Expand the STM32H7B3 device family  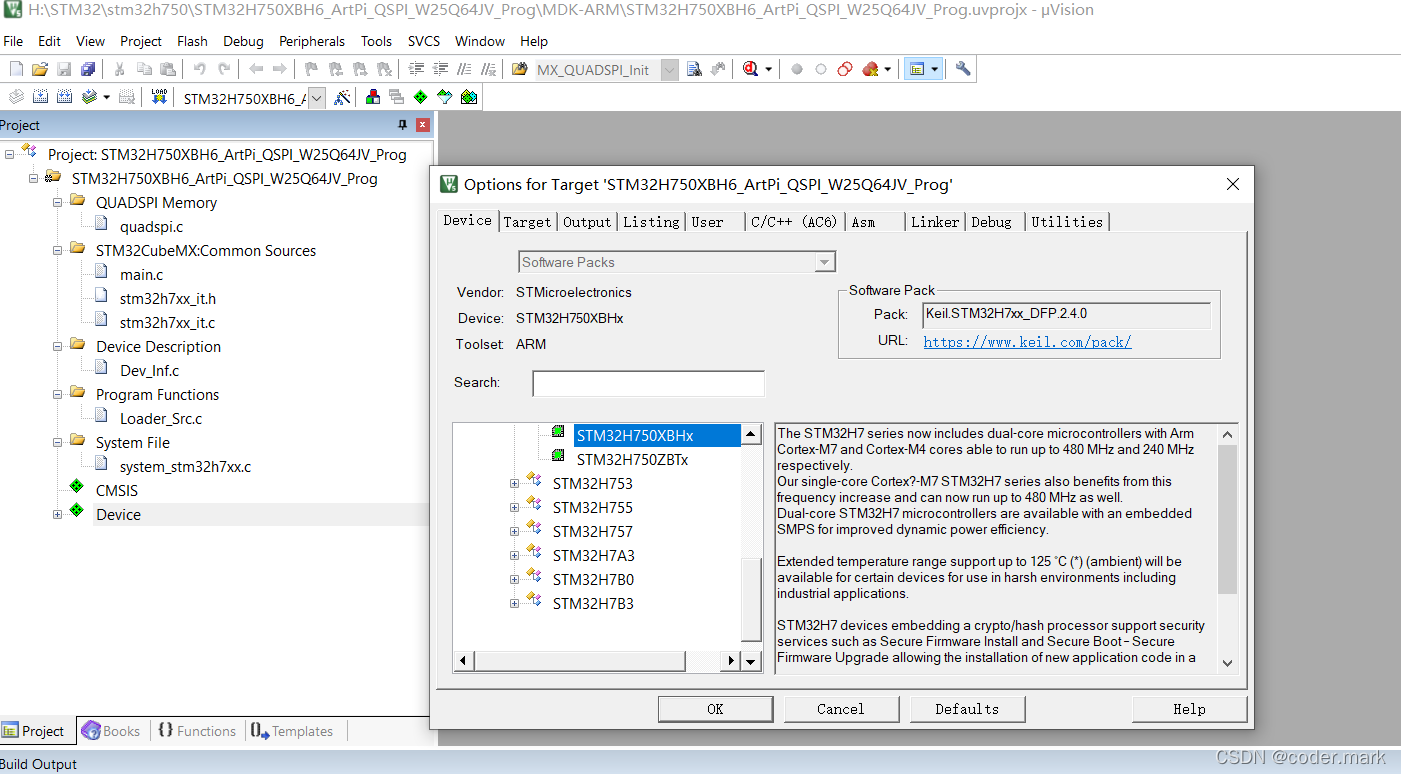515,603
